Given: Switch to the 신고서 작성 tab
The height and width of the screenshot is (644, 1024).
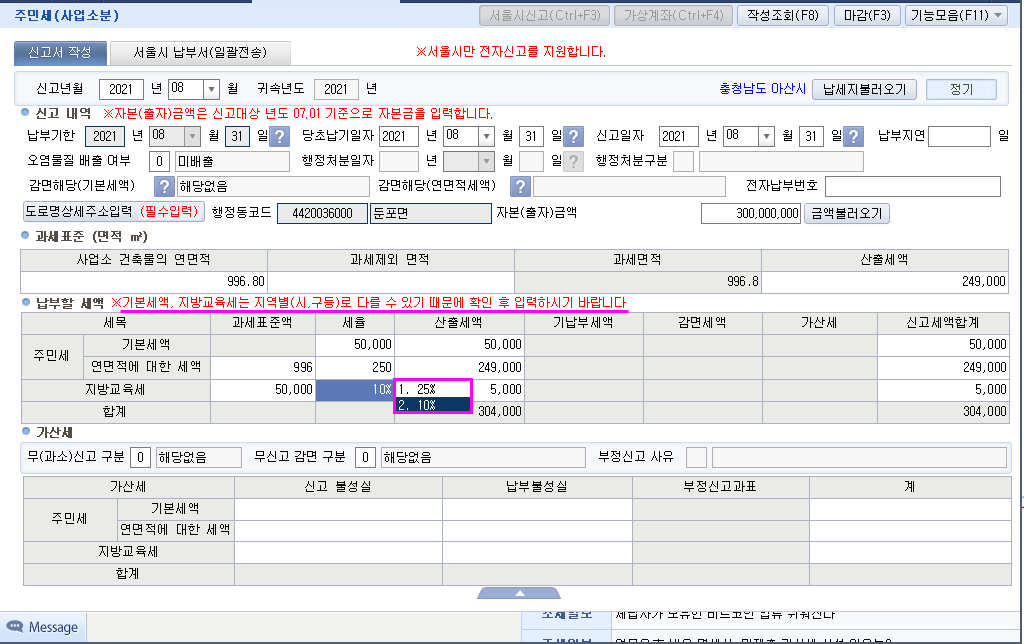Looking at the screenshot, I should click(x=60, y=52).
